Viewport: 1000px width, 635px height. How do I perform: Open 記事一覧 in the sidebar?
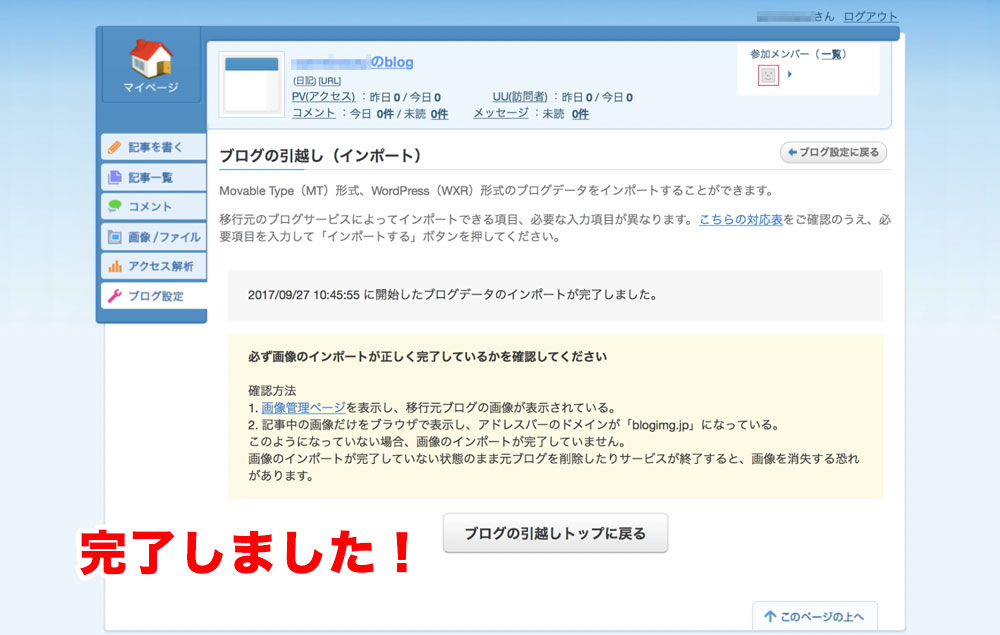click(153, 177)
